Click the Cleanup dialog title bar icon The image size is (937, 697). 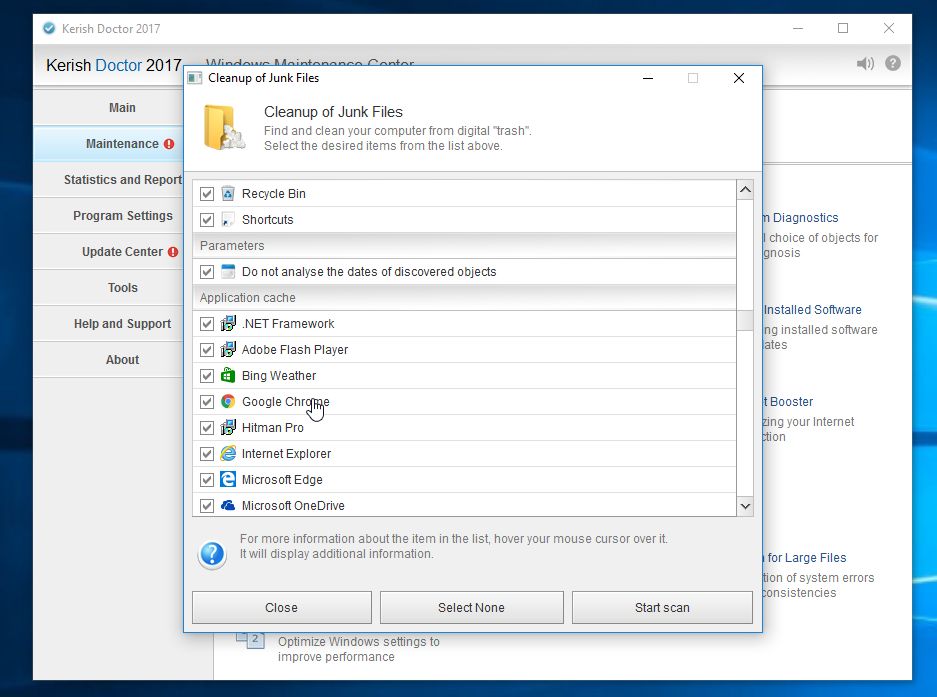pyautogui.click(x=195, y=78)
